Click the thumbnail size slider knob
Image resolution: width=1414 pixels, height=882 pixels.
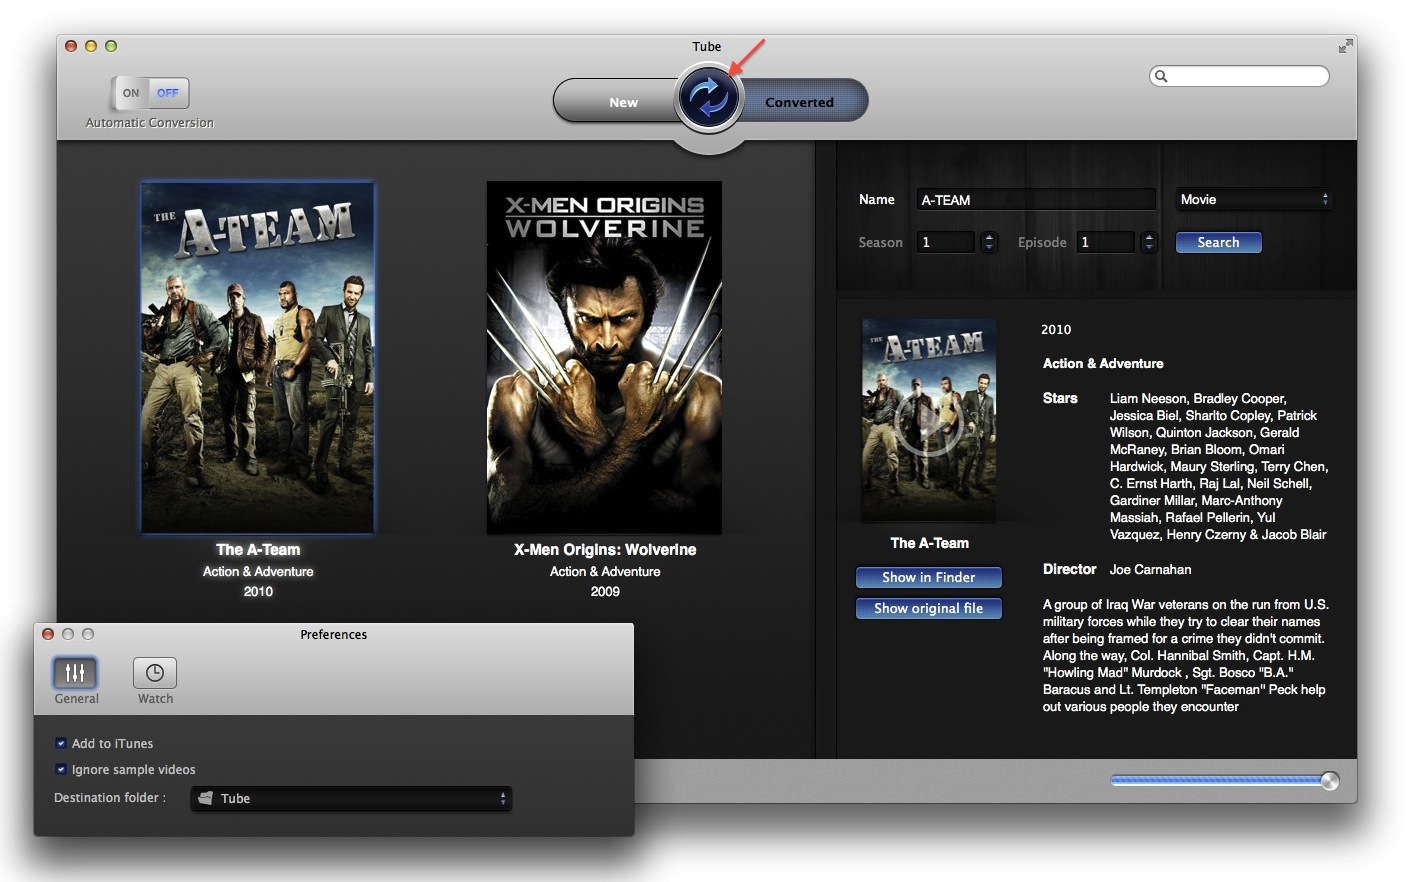coord(1329,781)
